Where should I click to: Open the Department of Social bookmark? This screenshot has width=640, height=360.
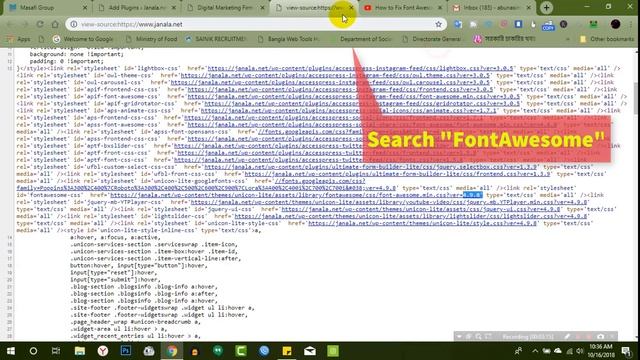click(362, 39)
